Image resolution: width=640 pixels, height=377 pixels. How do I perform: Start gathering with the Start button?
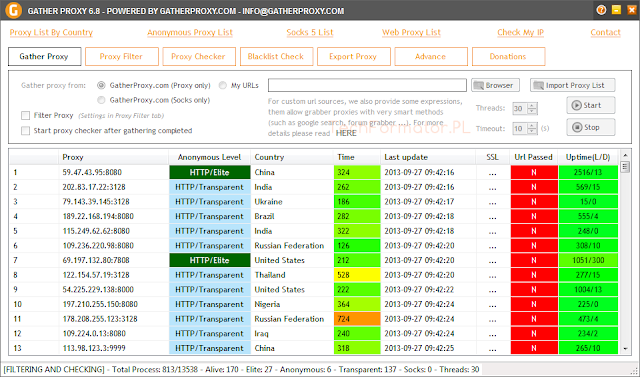pyautogui.click(x=591, y=105)
